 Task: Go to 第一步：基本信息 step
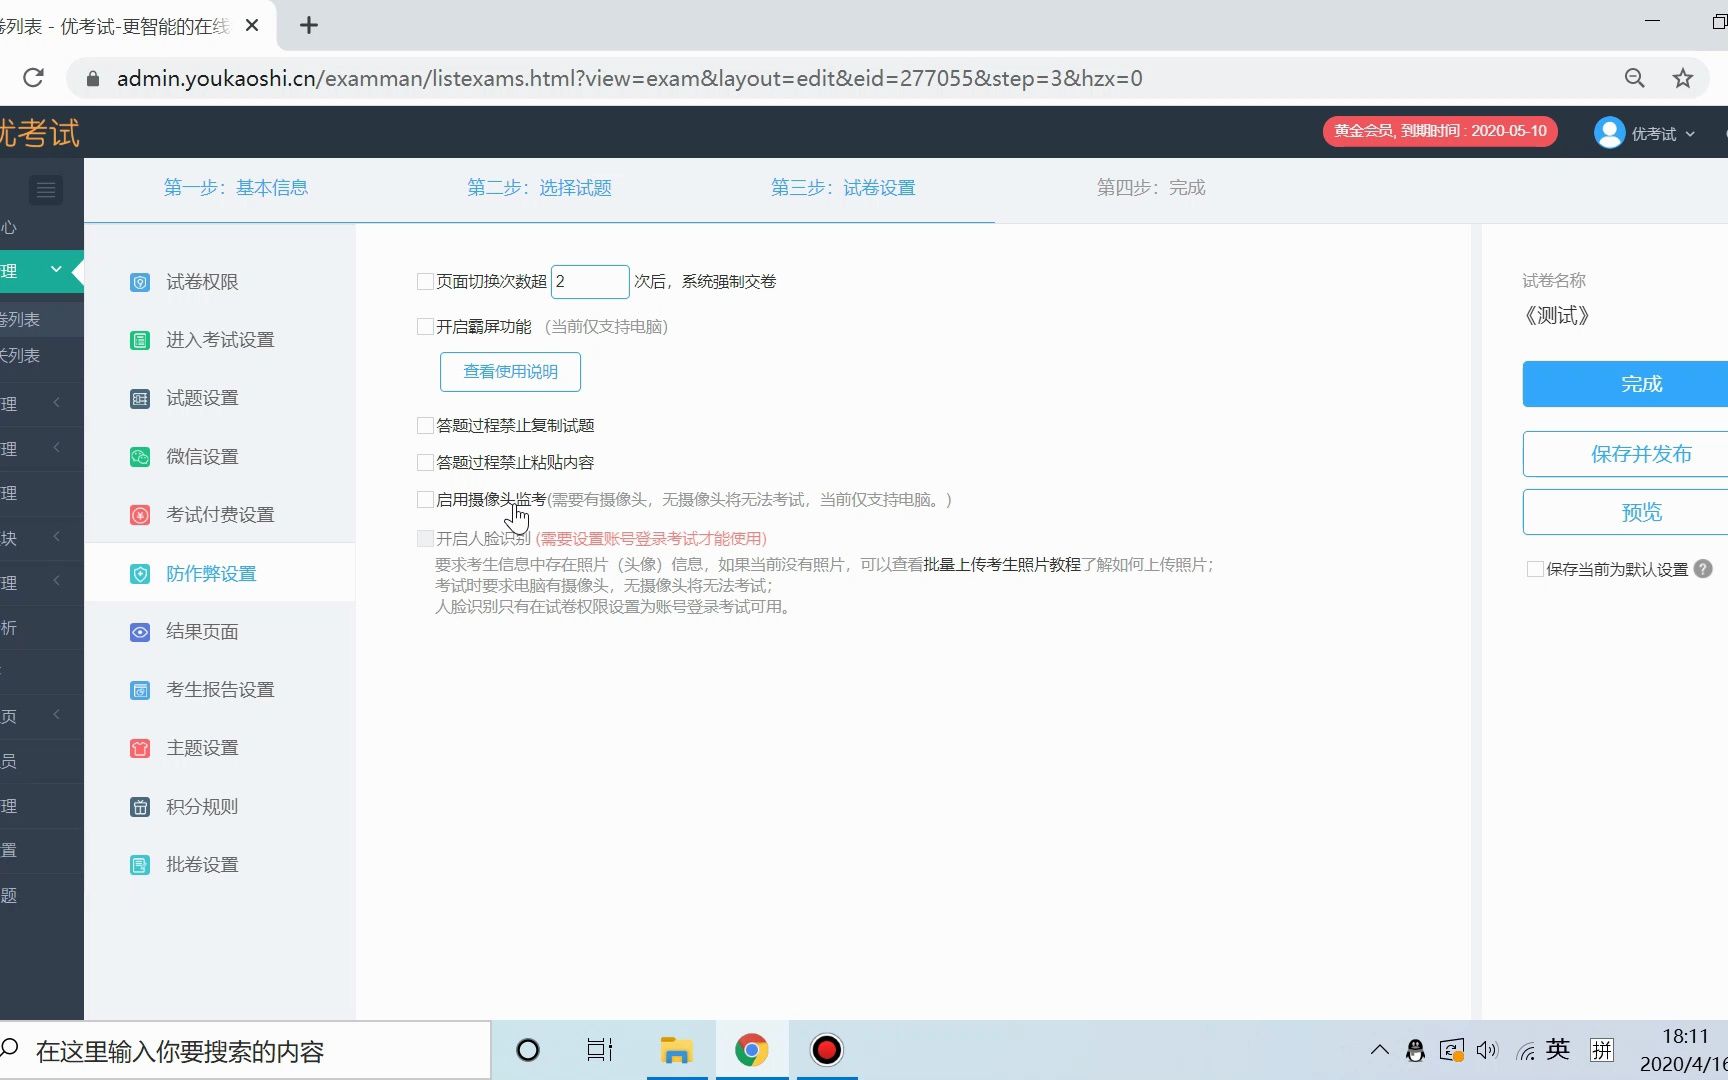click(x=236, y=188)
